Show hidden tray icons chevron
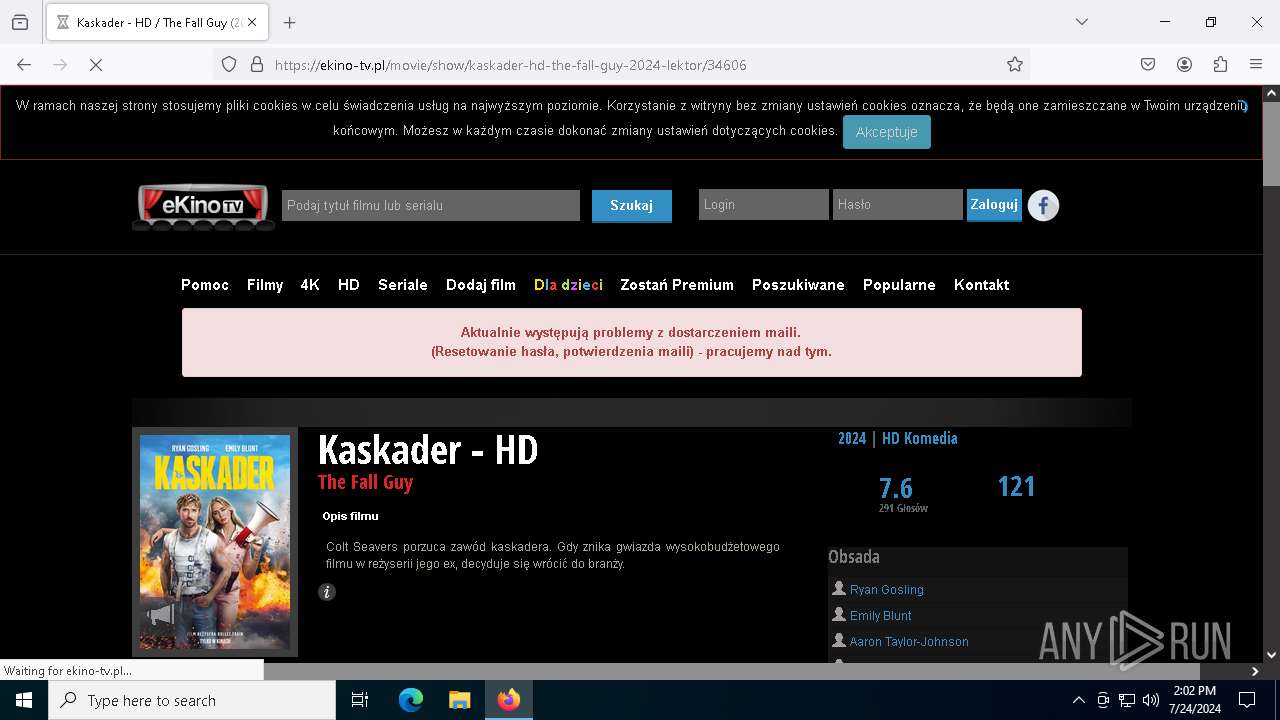This screenshot has height=720, width=1280. click(x=1078, y=700)
